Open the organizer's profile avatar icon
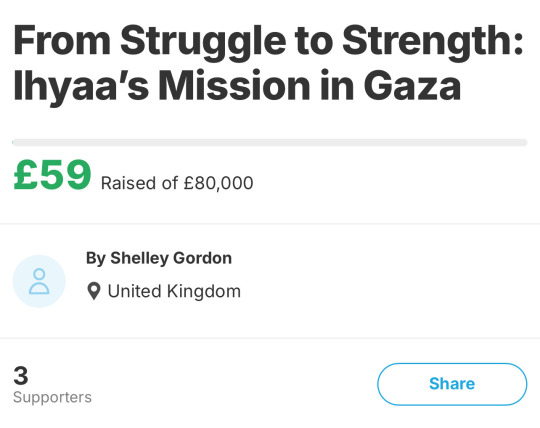The height and width of the screenshot is (428, 540). pyautogui.click(x=39, y=281)
